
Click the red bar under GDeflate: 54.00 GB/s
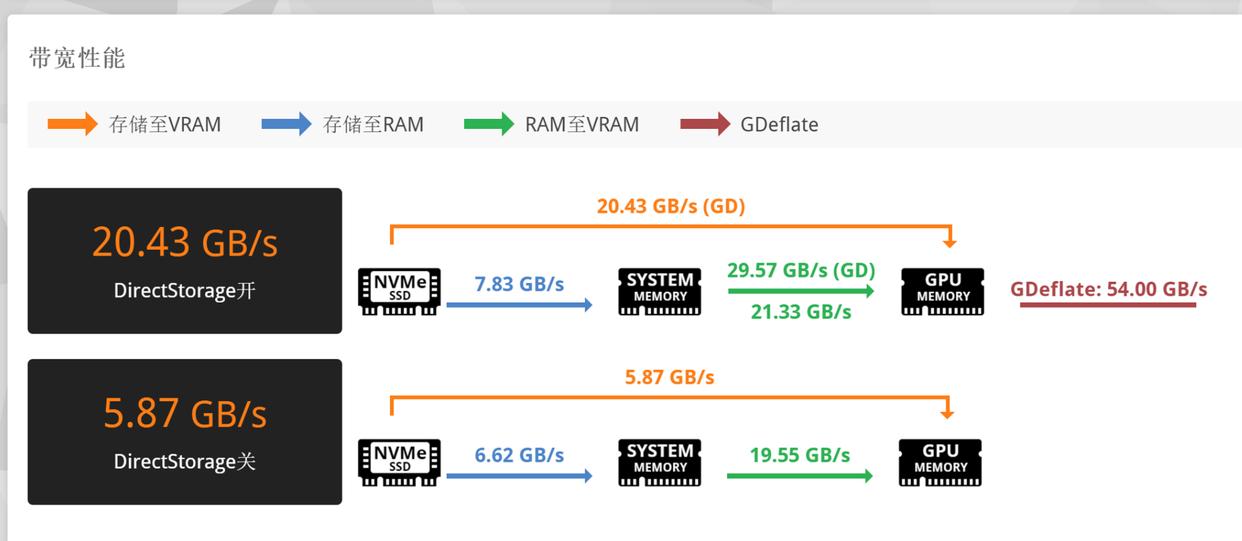click(x=1107, y=305)
